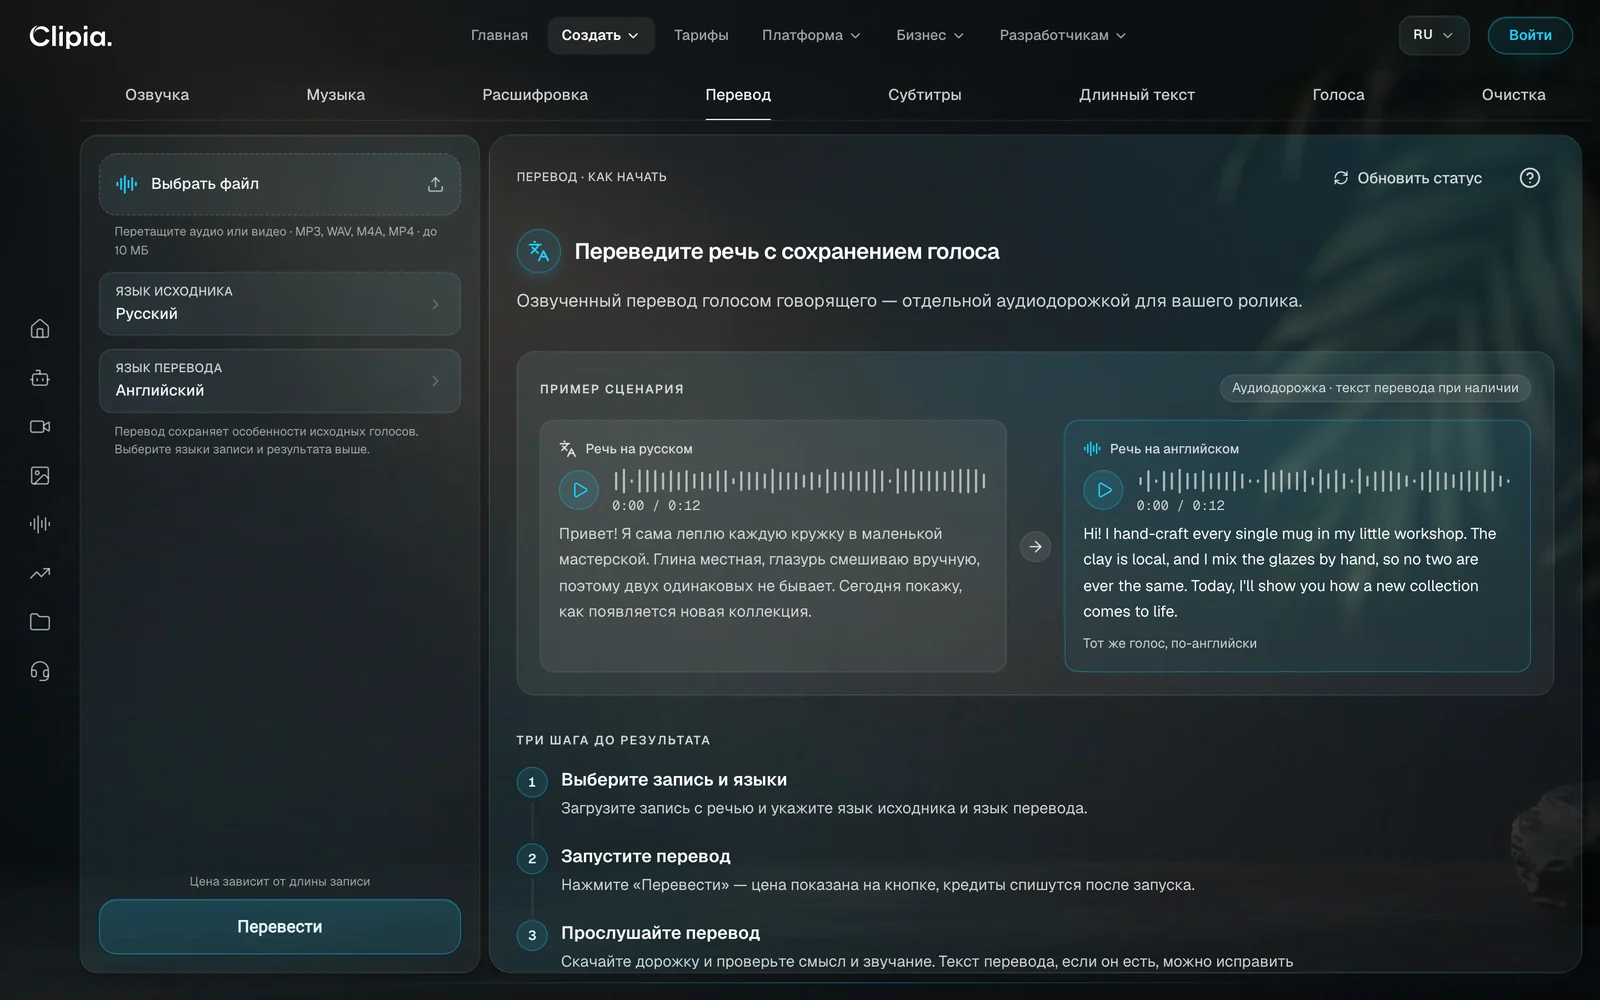Click Обновить статус
Image resolution: width=1600 pixels, height=1000 pixels.
(x=1408, y=178)
